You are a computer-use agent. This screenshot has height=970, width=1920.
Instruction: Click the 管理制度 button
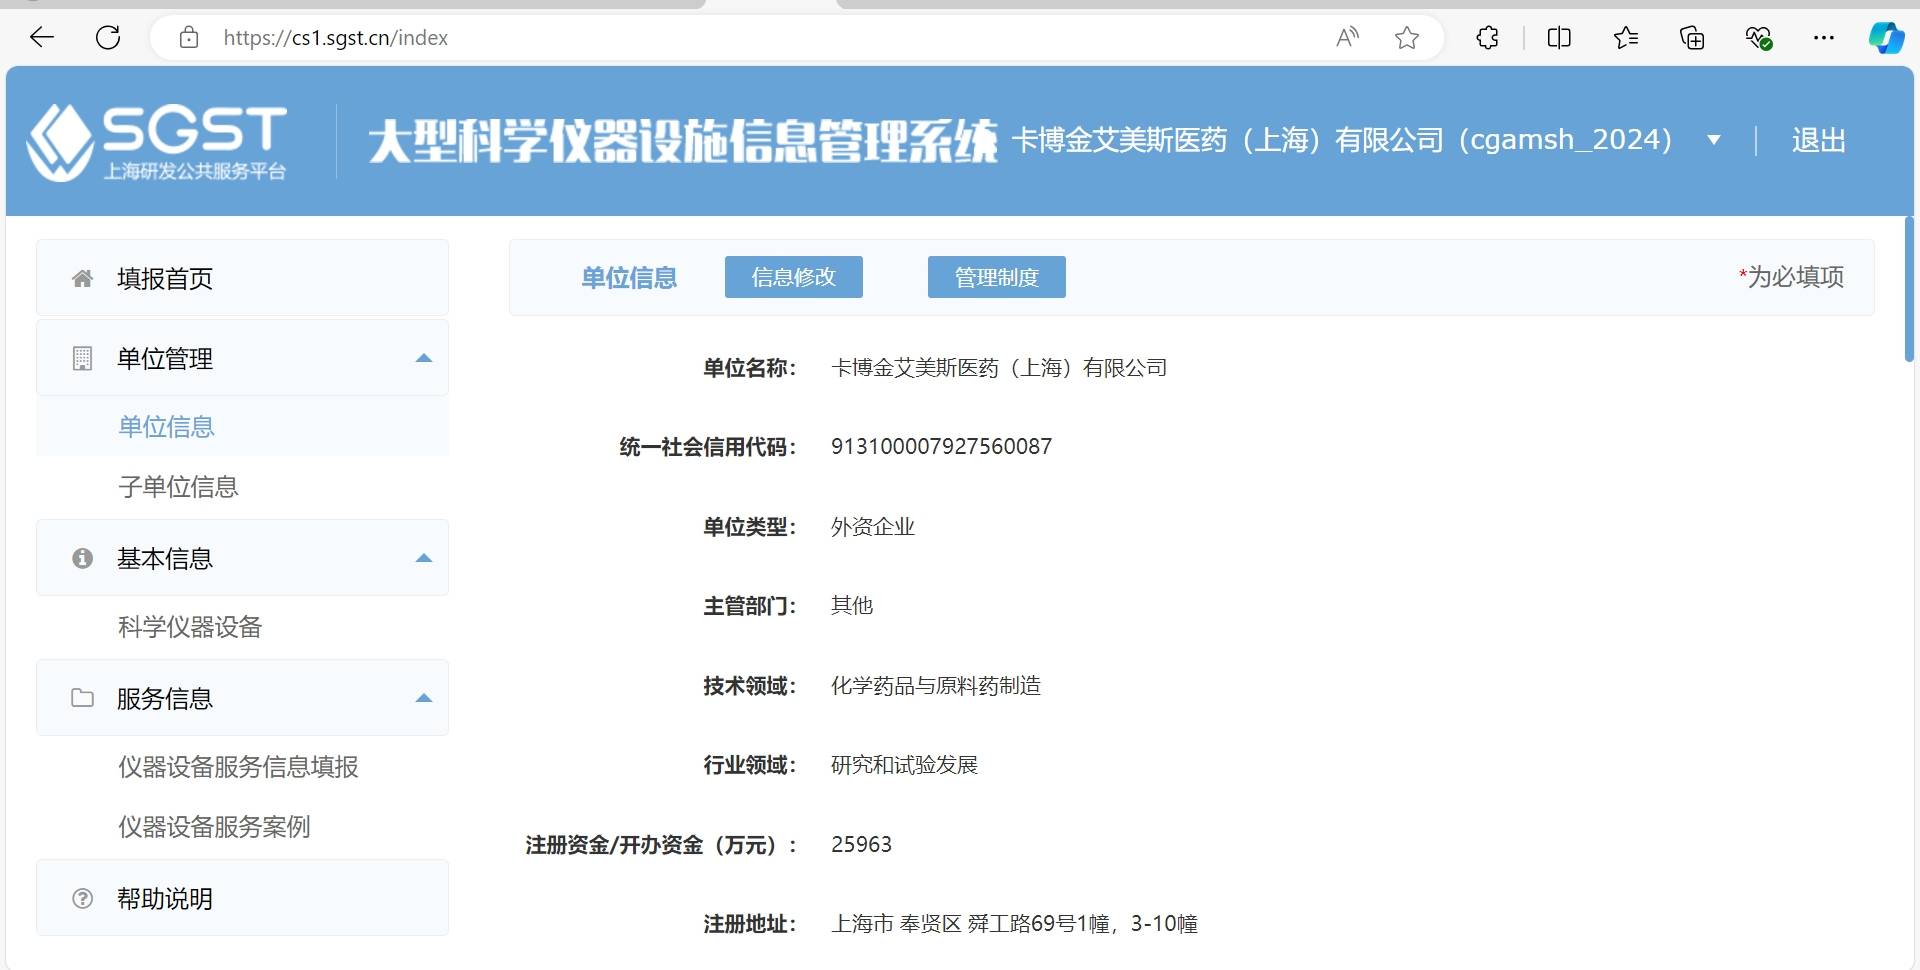(996, 277)
